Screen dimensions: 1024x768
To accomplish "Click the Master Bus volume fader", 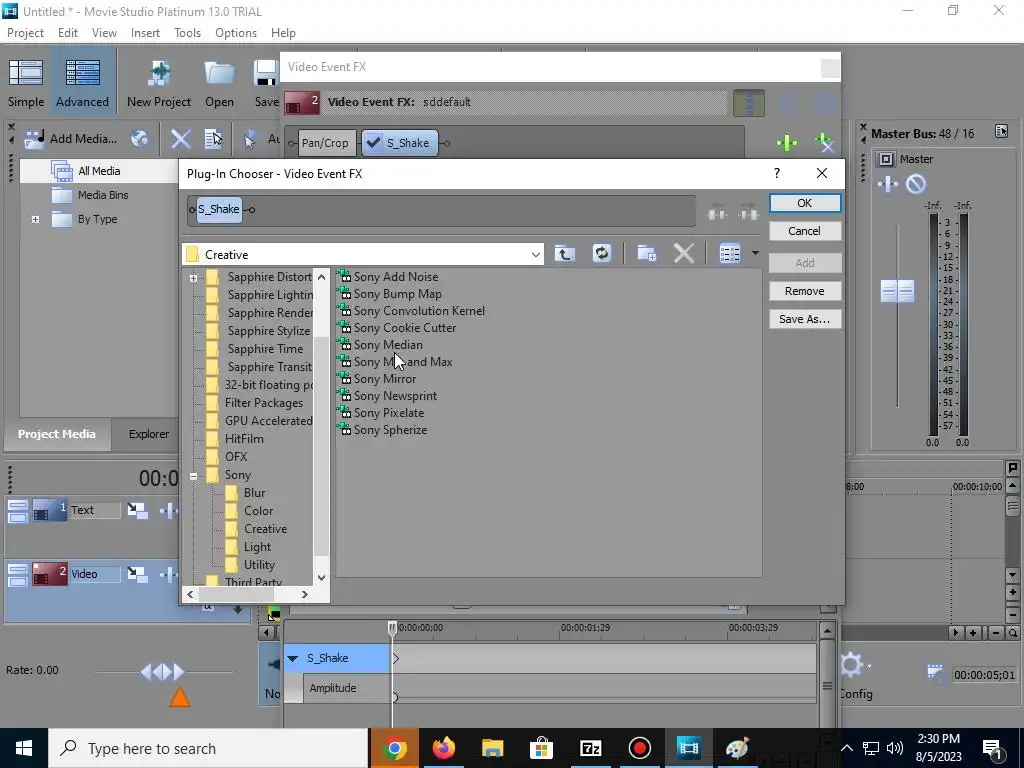I will (897, 291).
